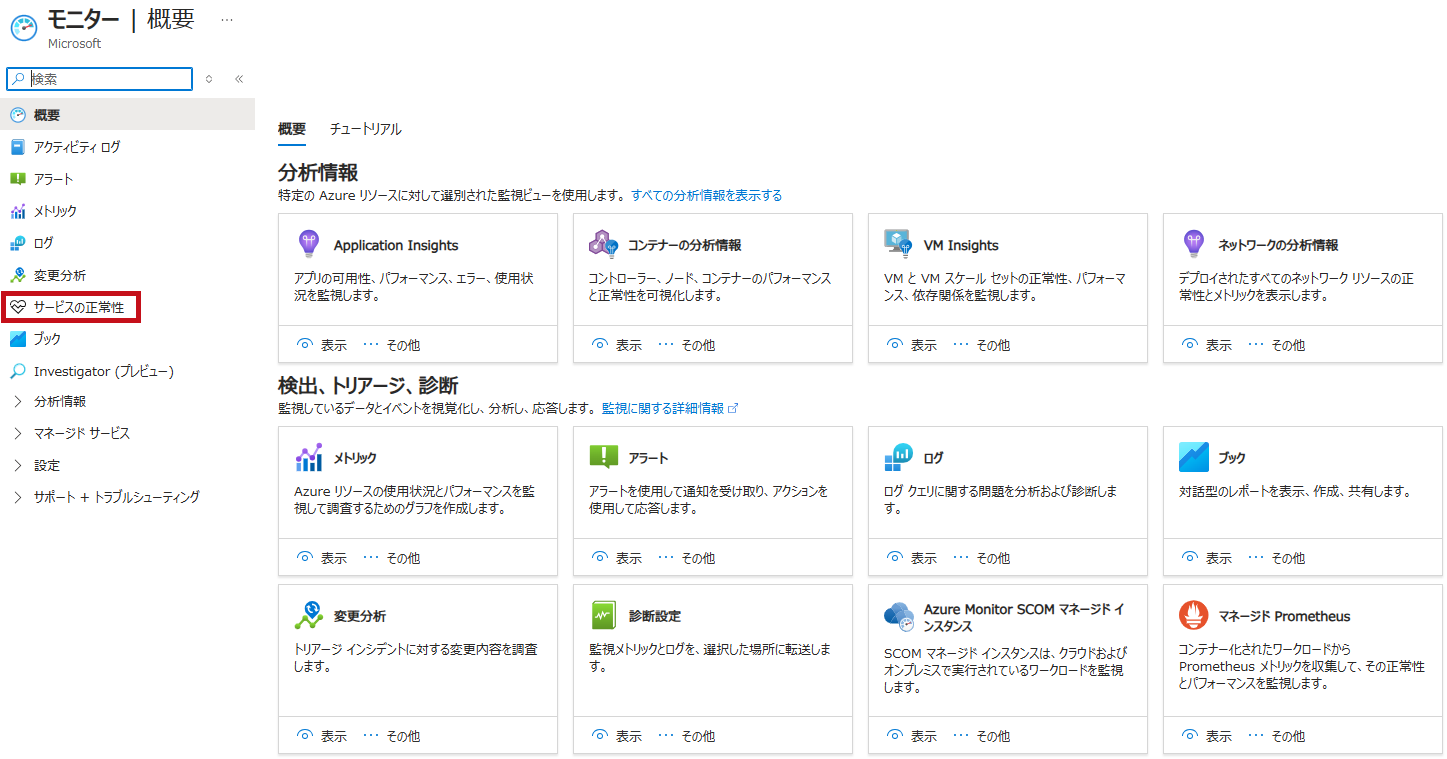Collapse the sidebar with the double-chevron icon
1447x759 pixels.
tap(239, 79)
